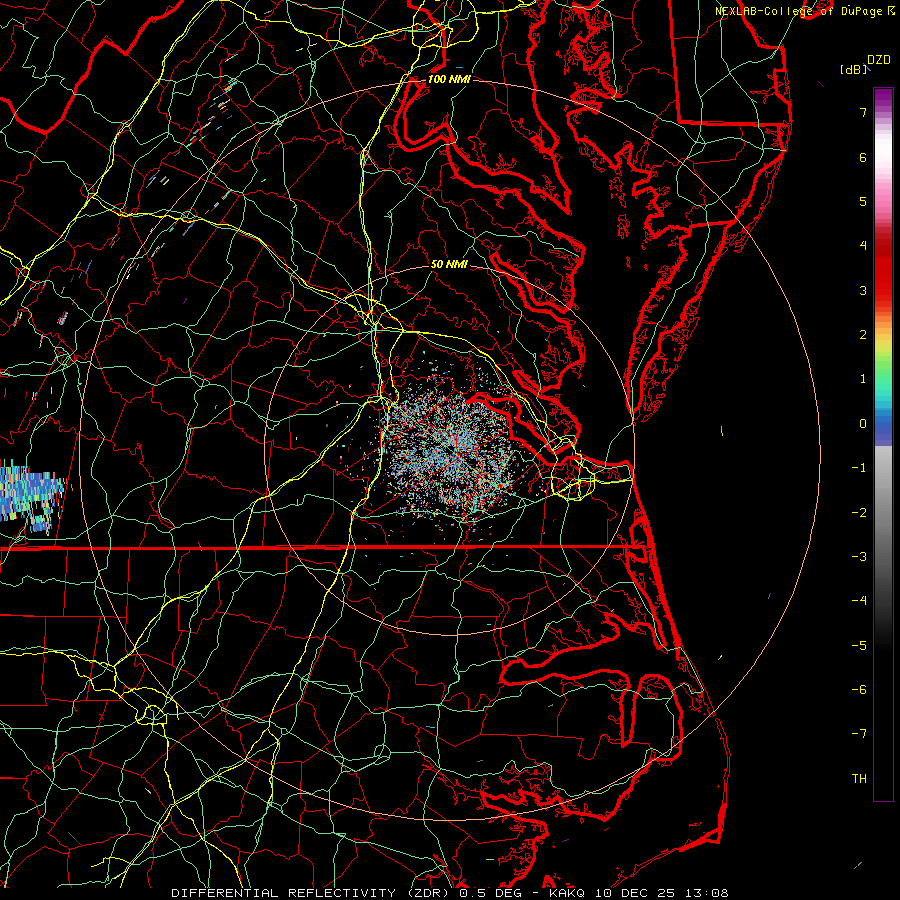Click the "-1" value on the scale

pyautogui.click(x=859, y=468)
